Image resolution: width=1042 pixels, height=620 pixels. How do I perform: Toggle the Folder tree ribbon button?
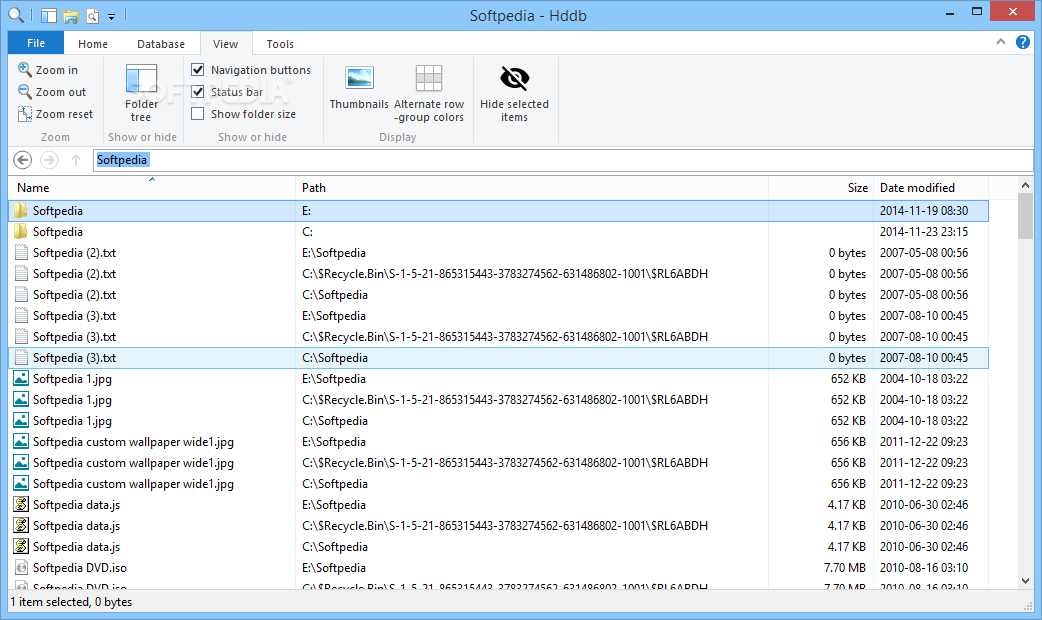[142, 93]
